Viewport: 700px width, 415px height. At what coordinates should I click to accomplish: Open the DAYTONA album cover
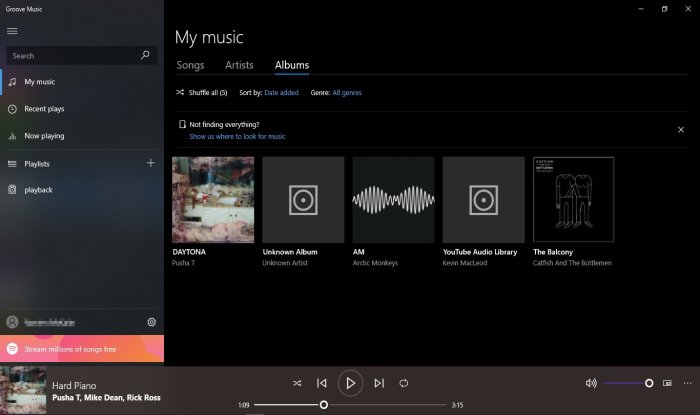213,199
